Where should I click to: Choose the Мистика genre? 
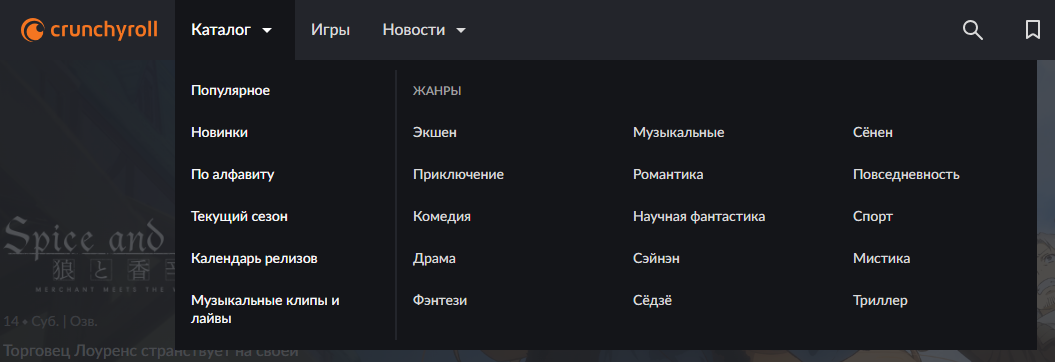click(881, 258)
